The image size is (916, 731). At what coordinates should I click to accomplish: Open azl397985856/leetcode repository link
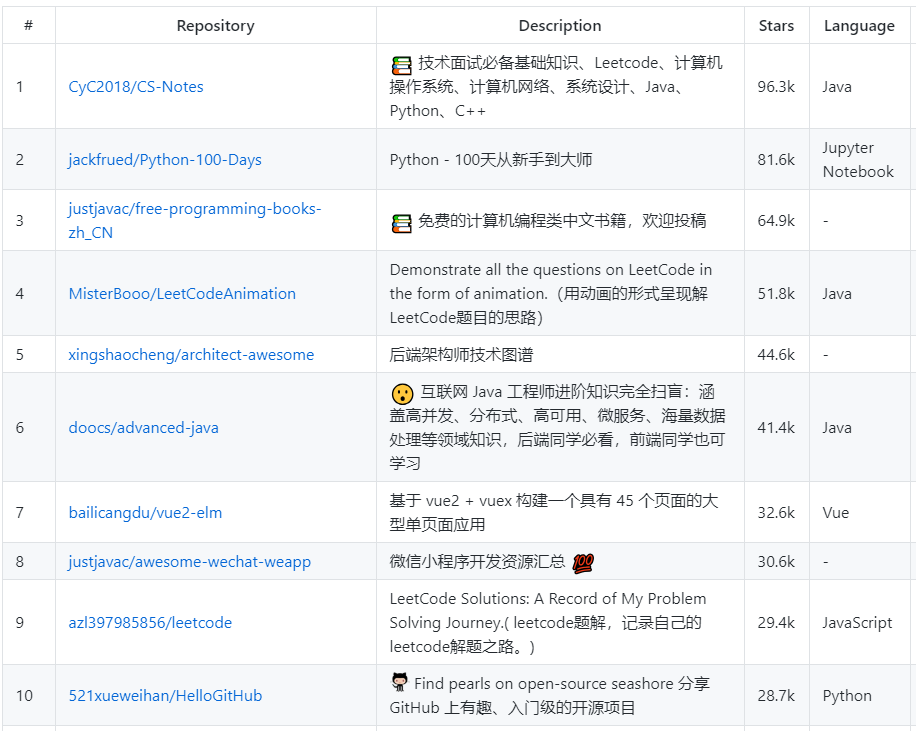coord(150,622)
